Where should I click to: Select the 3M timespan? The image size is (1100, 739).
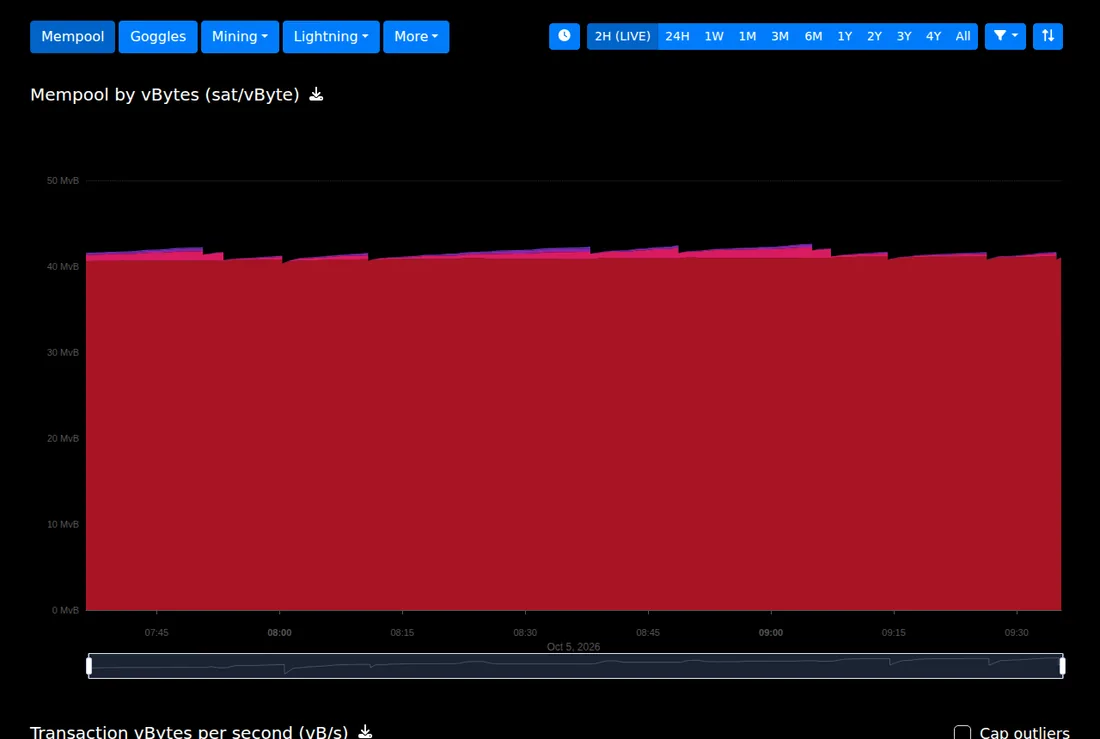click(x=780, y=36)
